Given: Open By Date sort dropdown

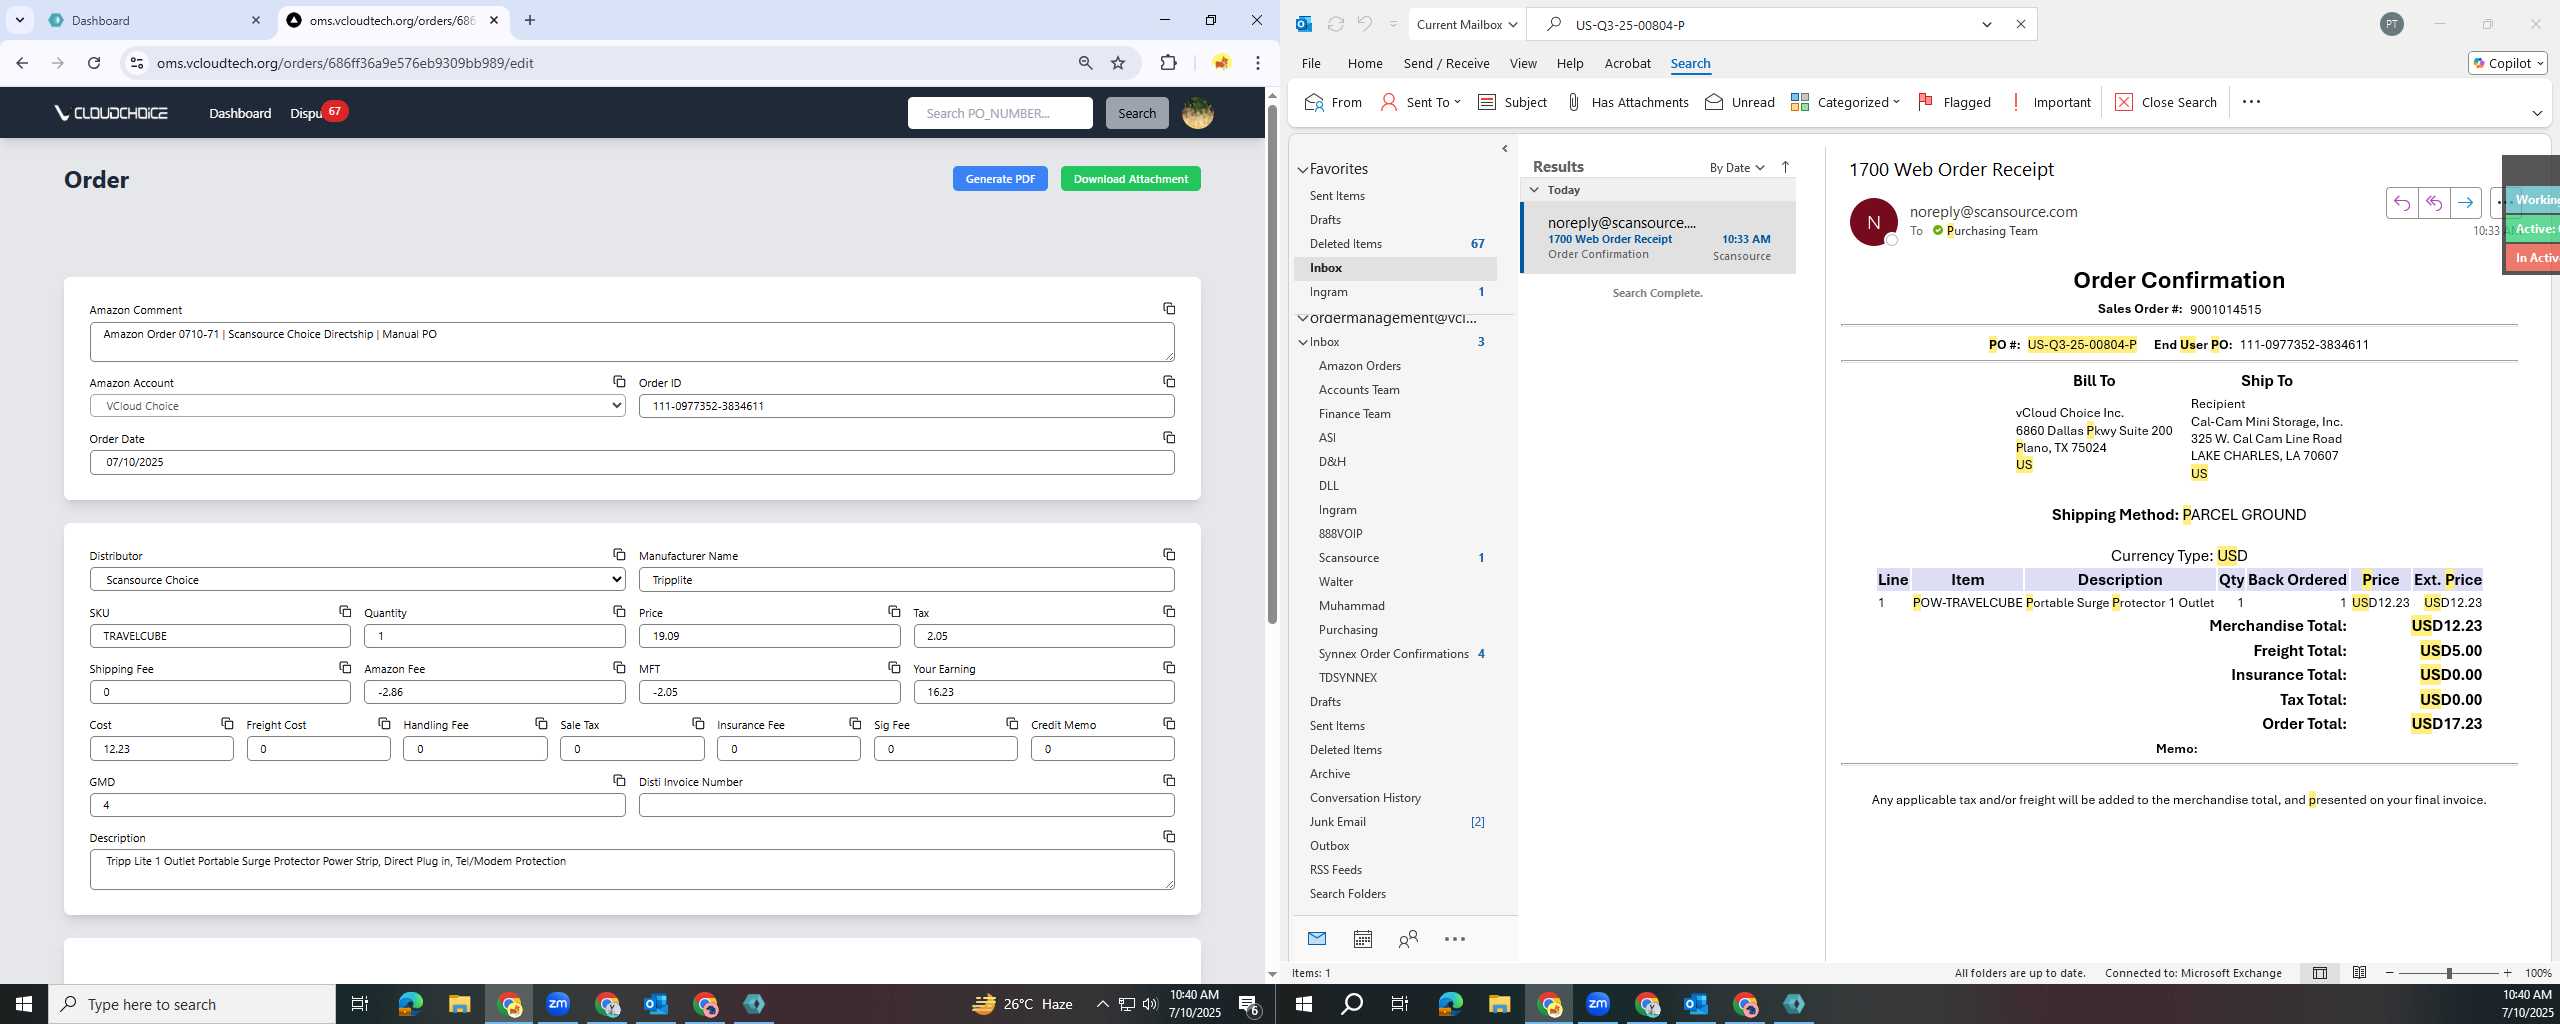Looking at the screenshot, I should click(x=1737, y=167).
